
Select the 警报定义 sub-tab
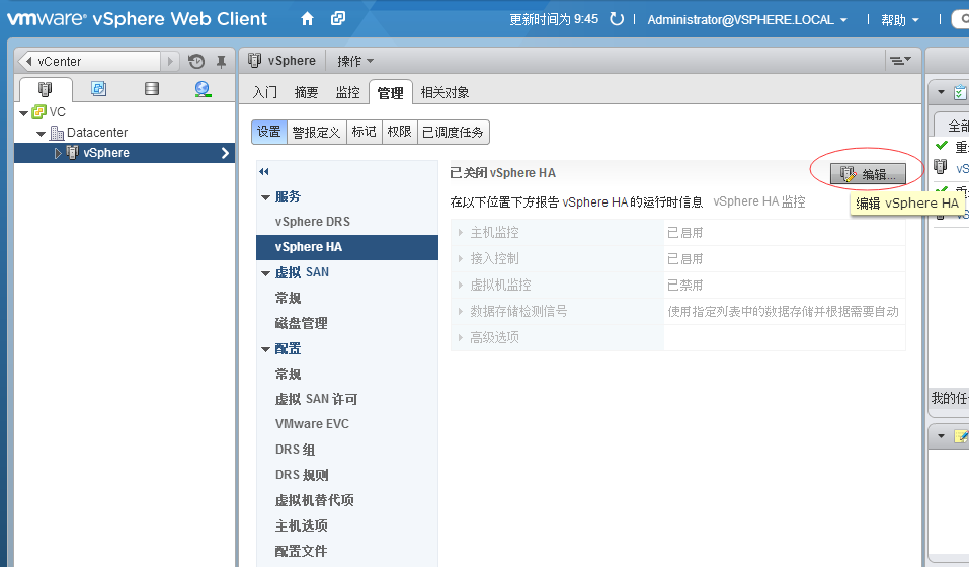(316, 132)
